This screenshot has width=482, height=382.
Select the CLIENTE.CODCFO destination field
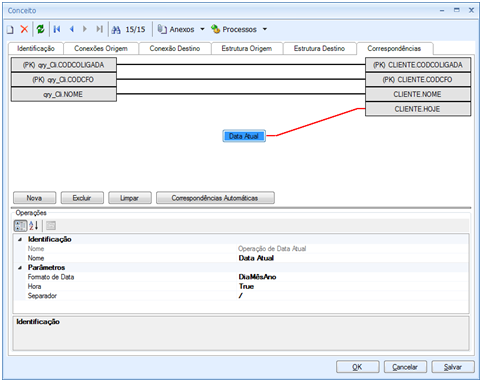(418, 80)
